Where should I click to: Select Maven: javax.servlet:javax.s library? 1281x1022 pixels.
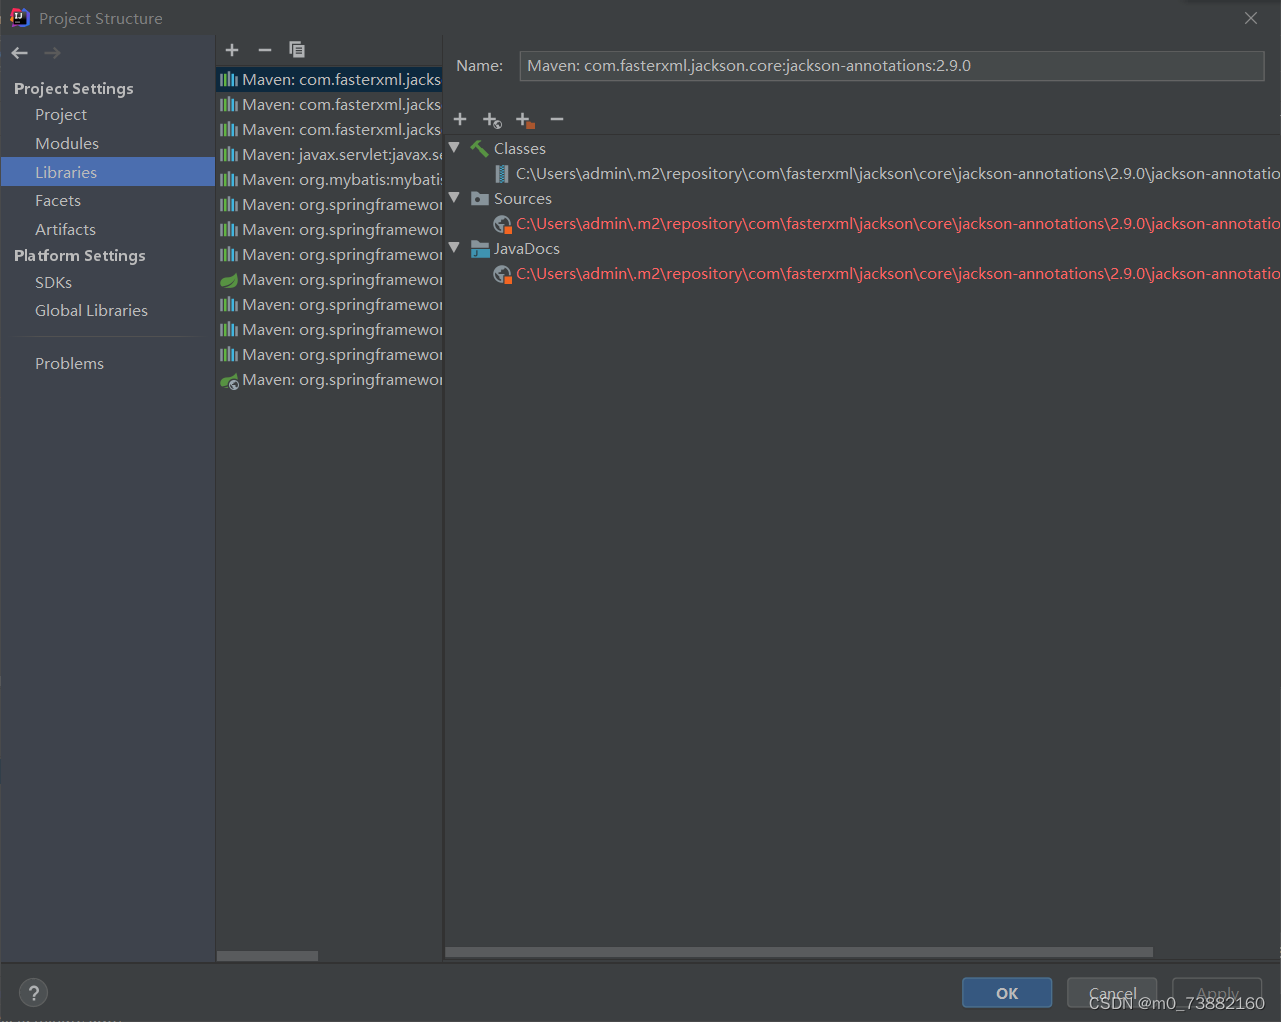pos(329,155)
